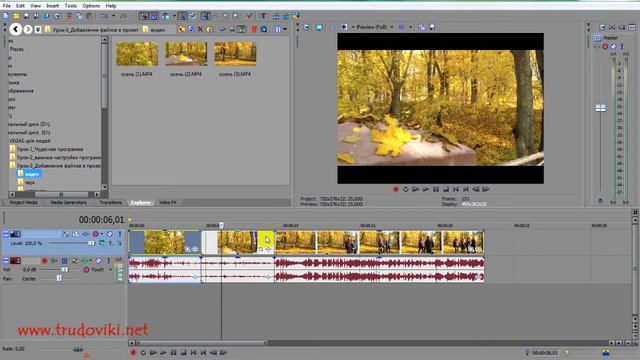
Task: Copy snapshot to clipboard in preview toolbar
Action: 422,27
